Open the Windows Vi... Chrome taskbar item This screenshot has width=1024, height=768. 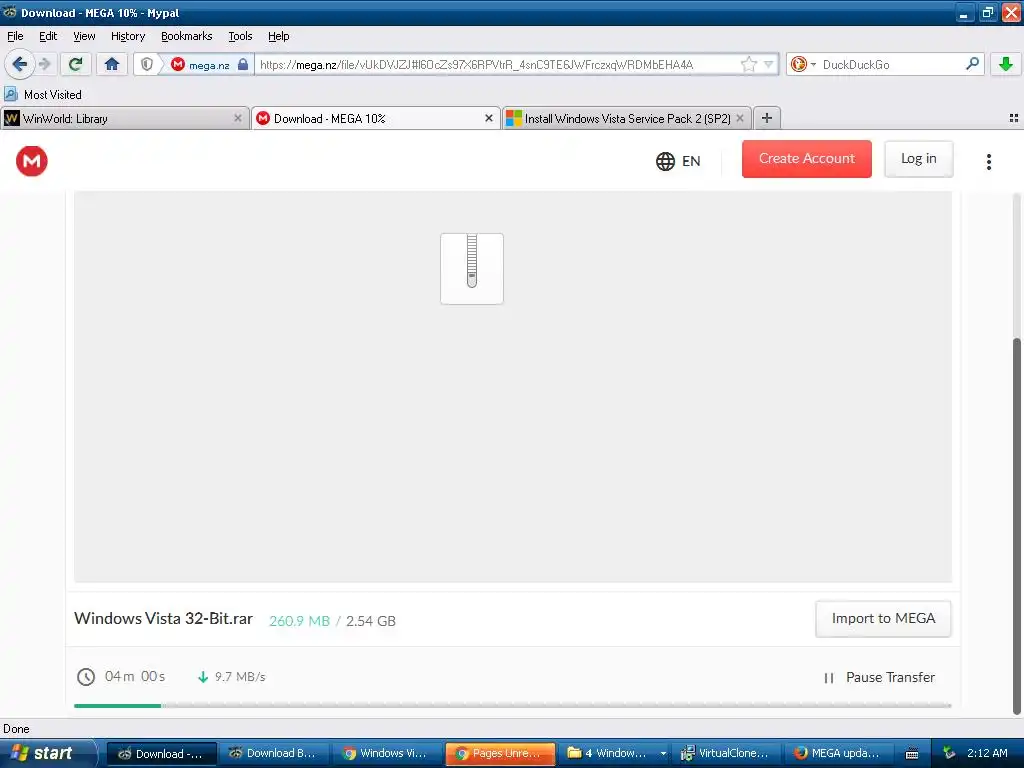coord(386,753)
